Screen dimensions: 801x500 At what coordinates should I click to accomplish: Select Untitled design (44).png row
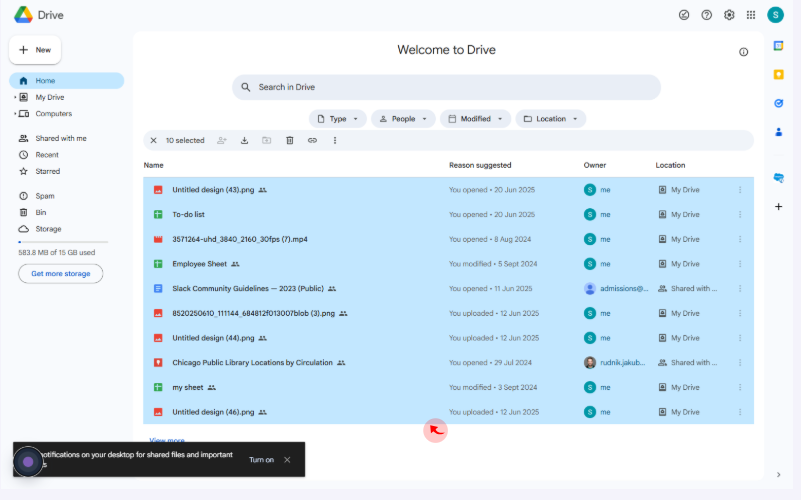pos(448,338)
